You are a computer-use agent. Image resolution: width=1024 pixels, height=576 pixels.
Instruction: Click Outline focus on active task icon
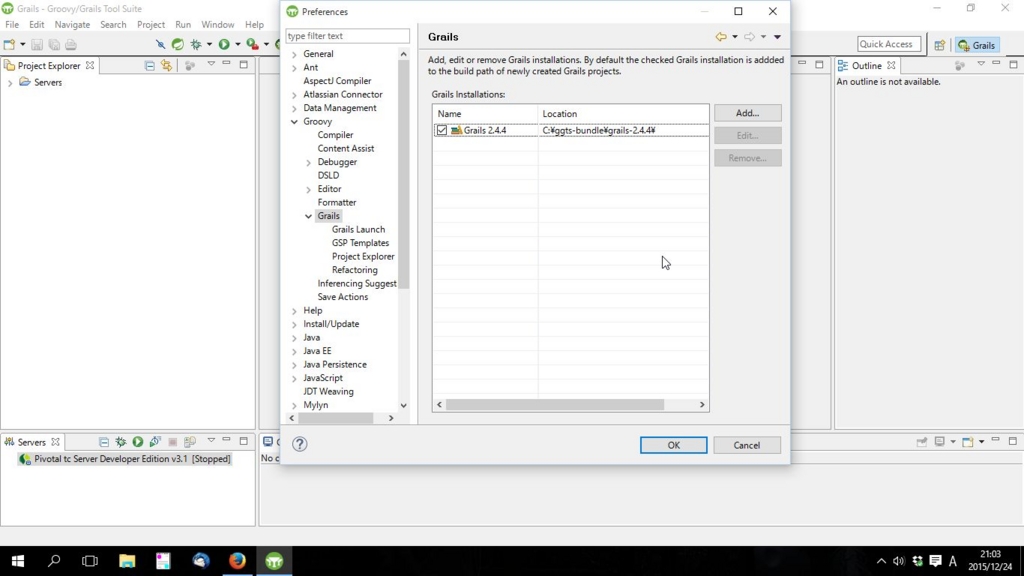[x=959, y=65]
